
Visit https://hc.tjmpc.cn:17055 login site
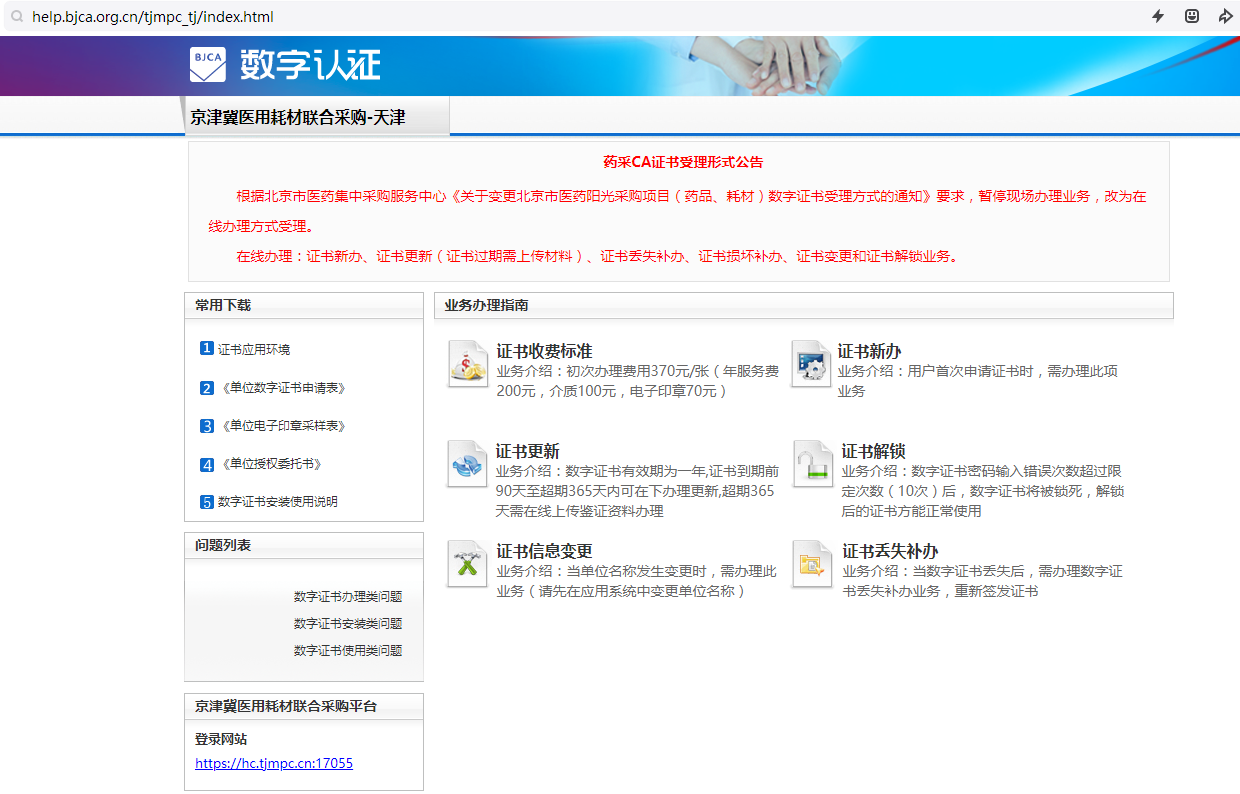click(x=274, y=764)
